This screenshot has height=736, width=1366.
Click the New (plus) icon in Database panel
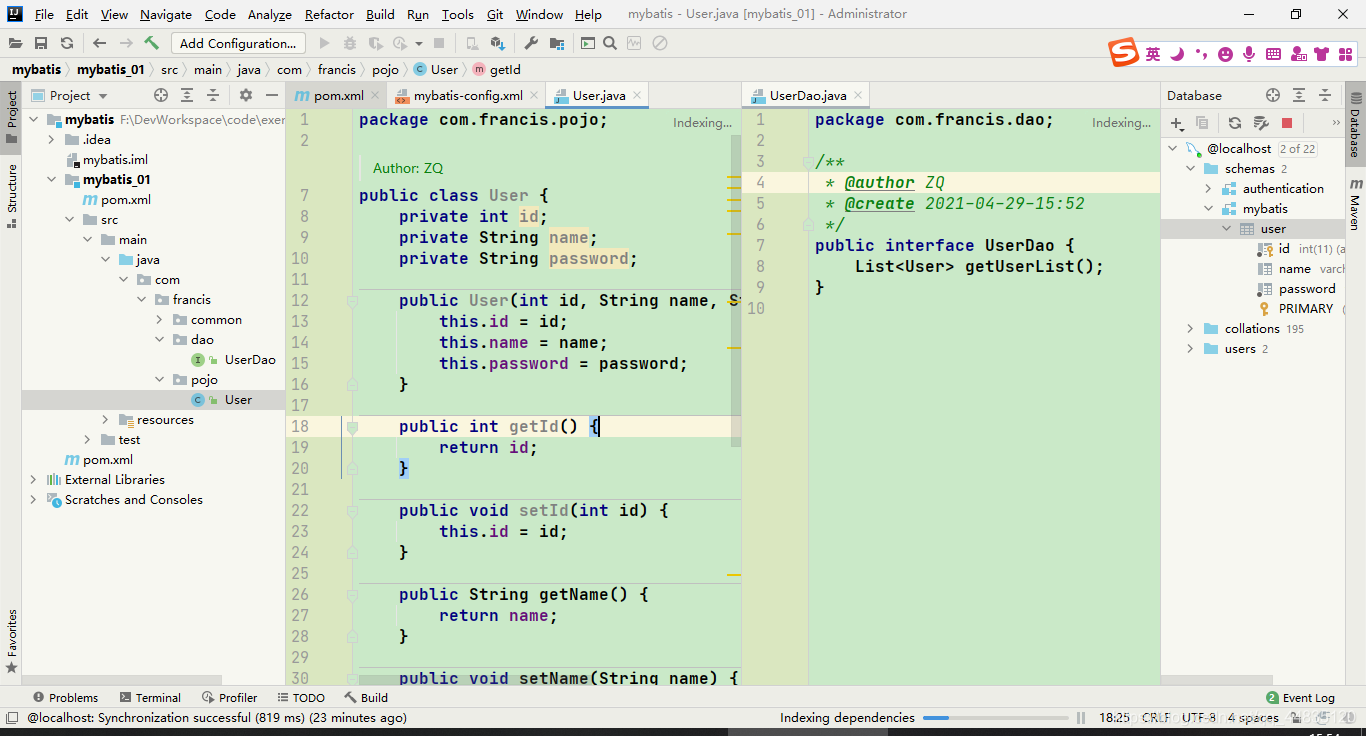(x=1177, y=123)
